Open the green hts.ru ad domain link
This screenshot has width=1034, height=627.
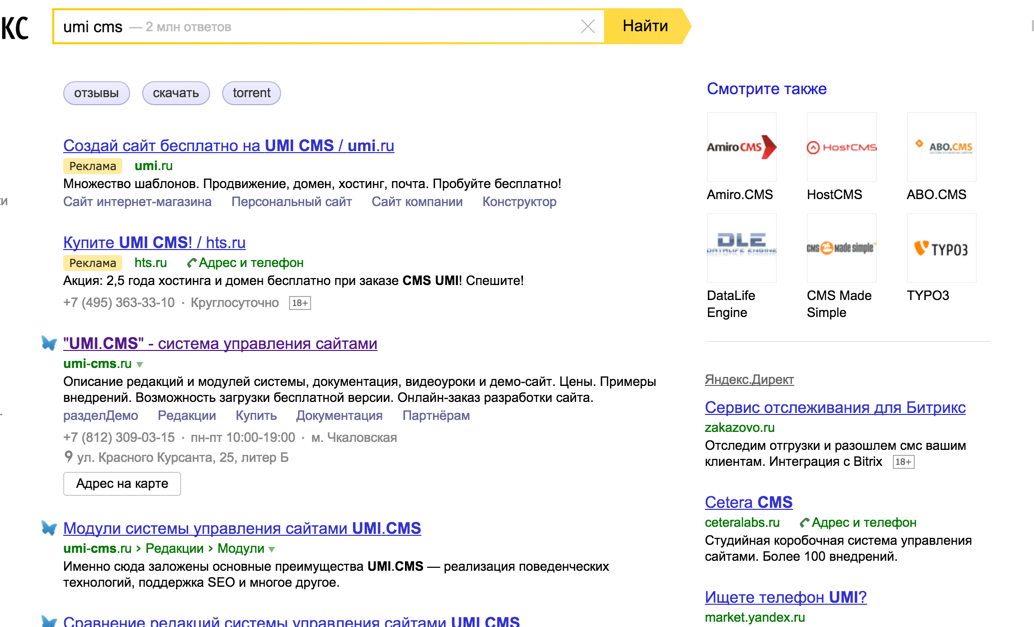coord(150,262)
